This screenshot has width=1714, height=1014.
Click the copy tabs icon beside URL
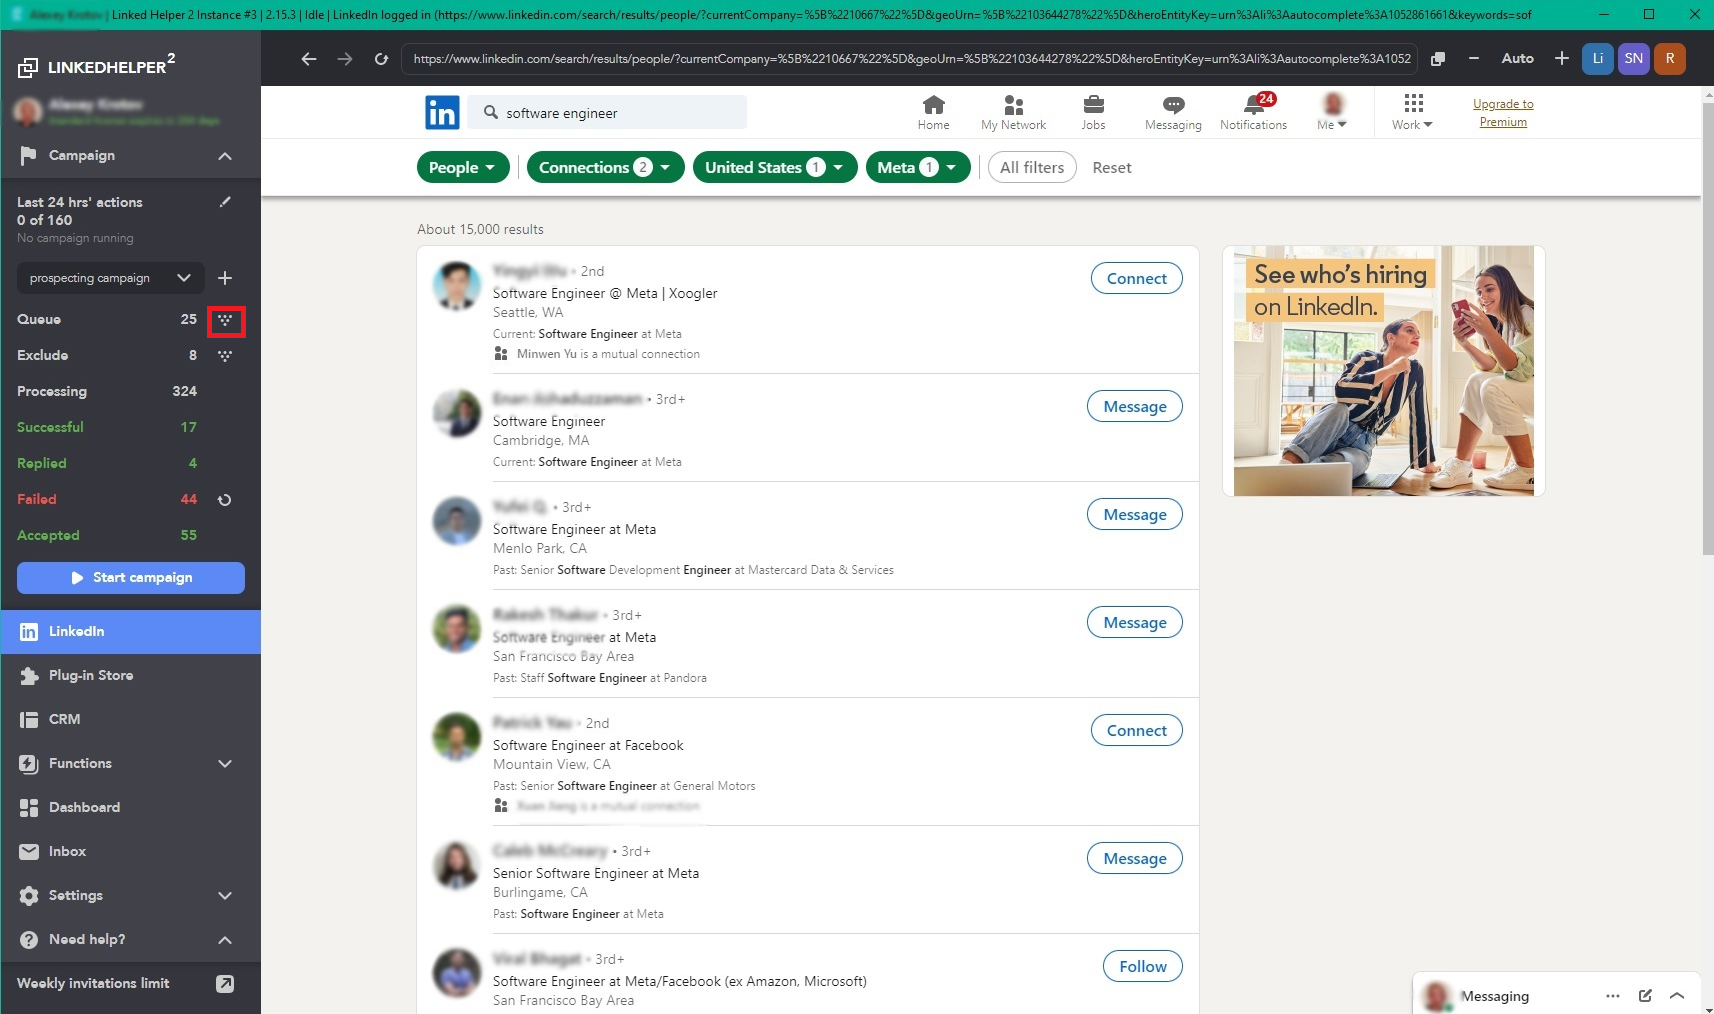coord(1438,59)
